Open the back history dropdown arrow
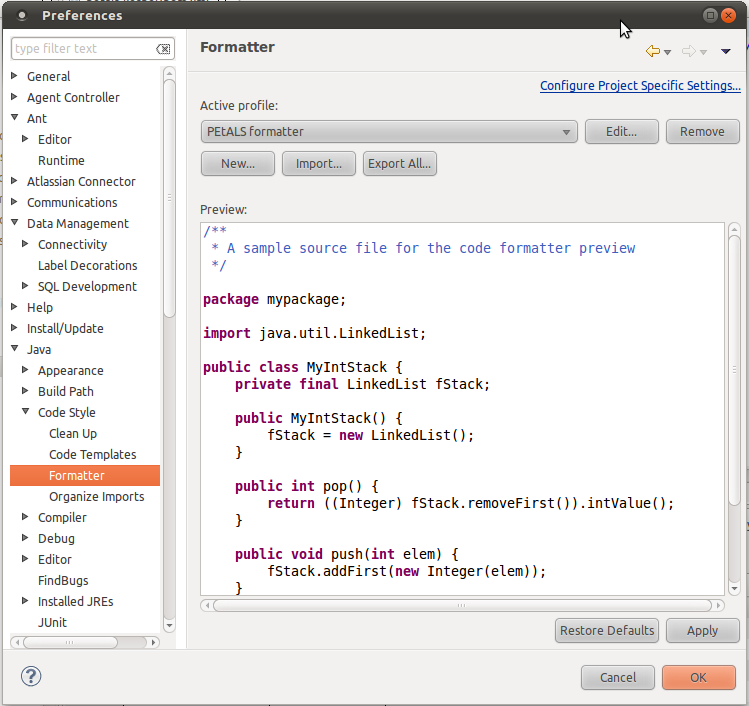Screen dimensions: 749x706 point(668,52)
